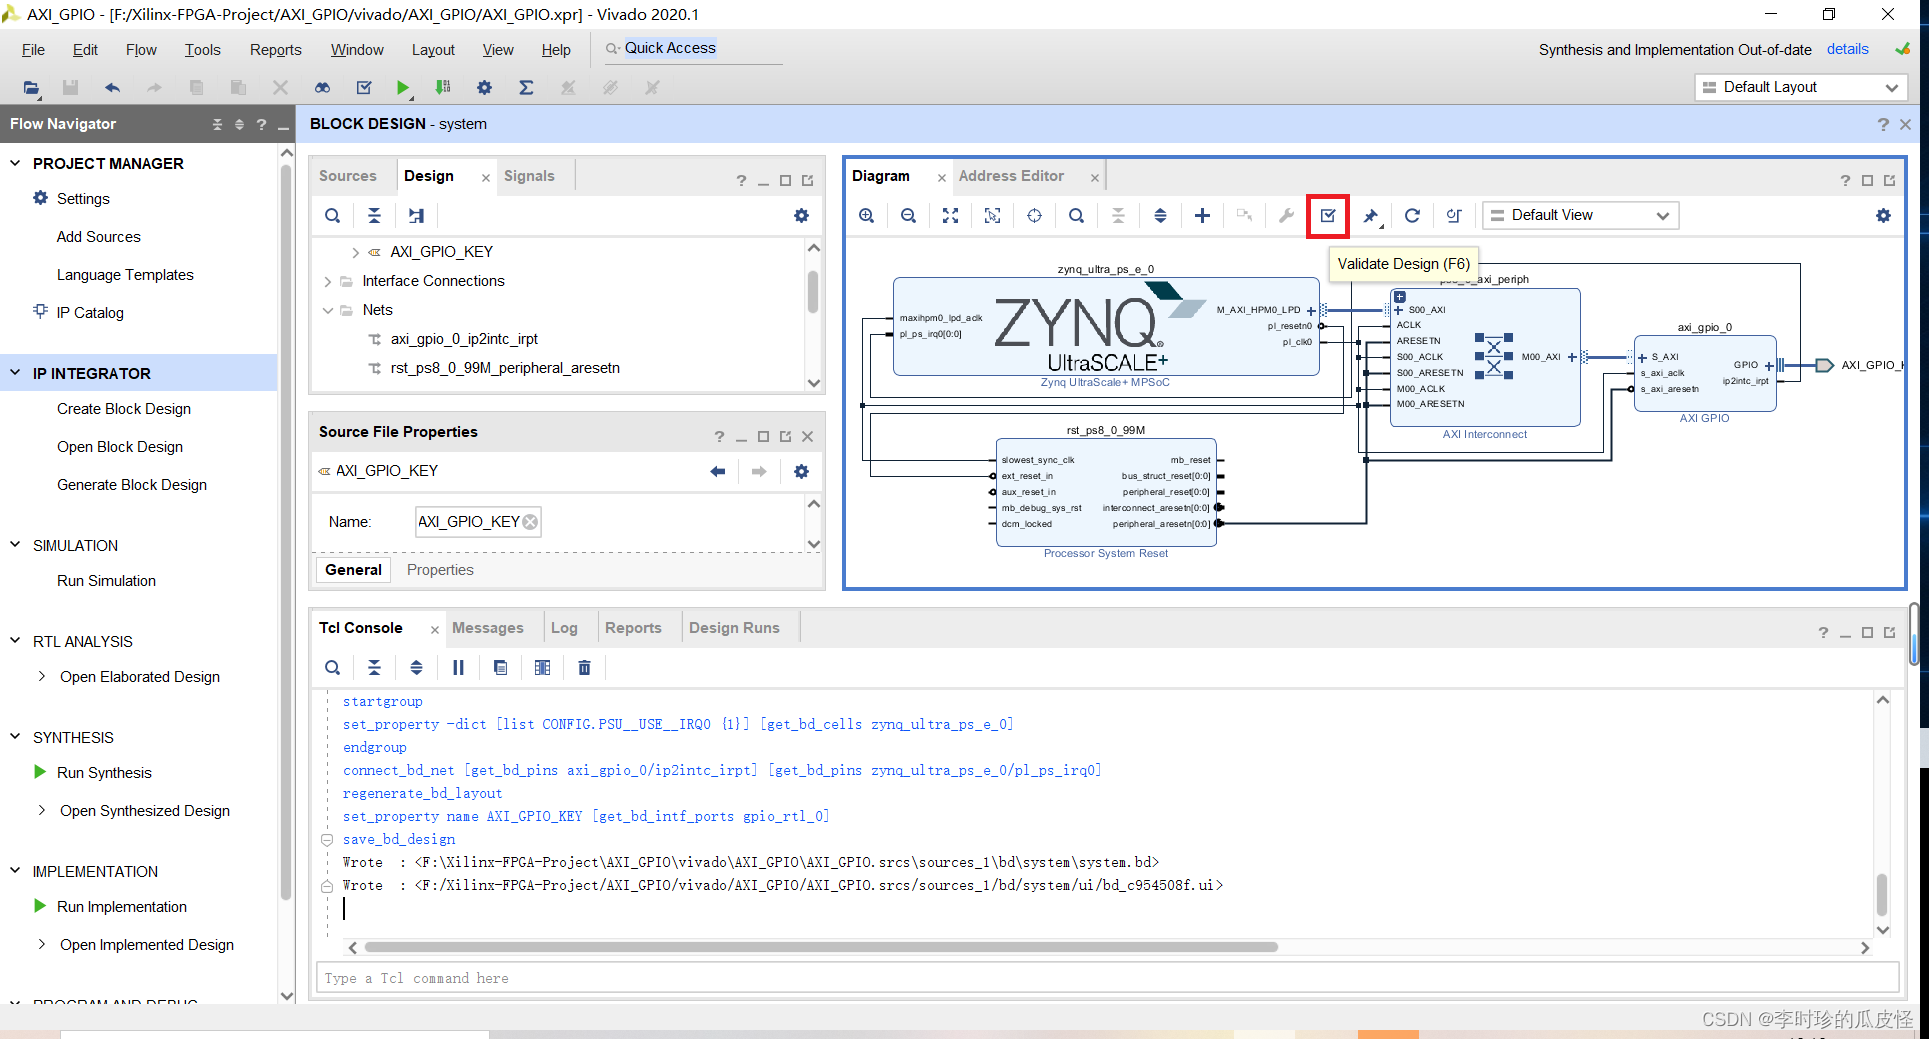Search in the Tcl Console
Viewport: 1929px width, 1039px height.
(x=332, y=667)
